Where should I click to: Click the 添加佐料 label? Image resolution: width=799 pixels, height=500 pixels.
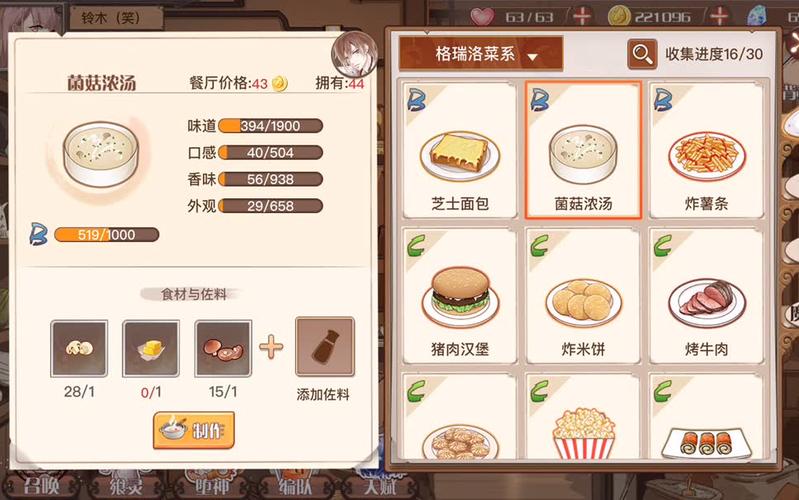coord(323,394)
